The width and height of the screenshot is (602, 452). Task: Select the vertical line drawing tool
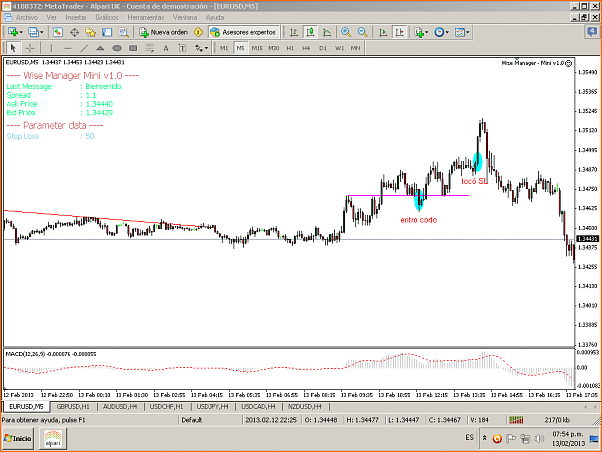pos(51,48)
